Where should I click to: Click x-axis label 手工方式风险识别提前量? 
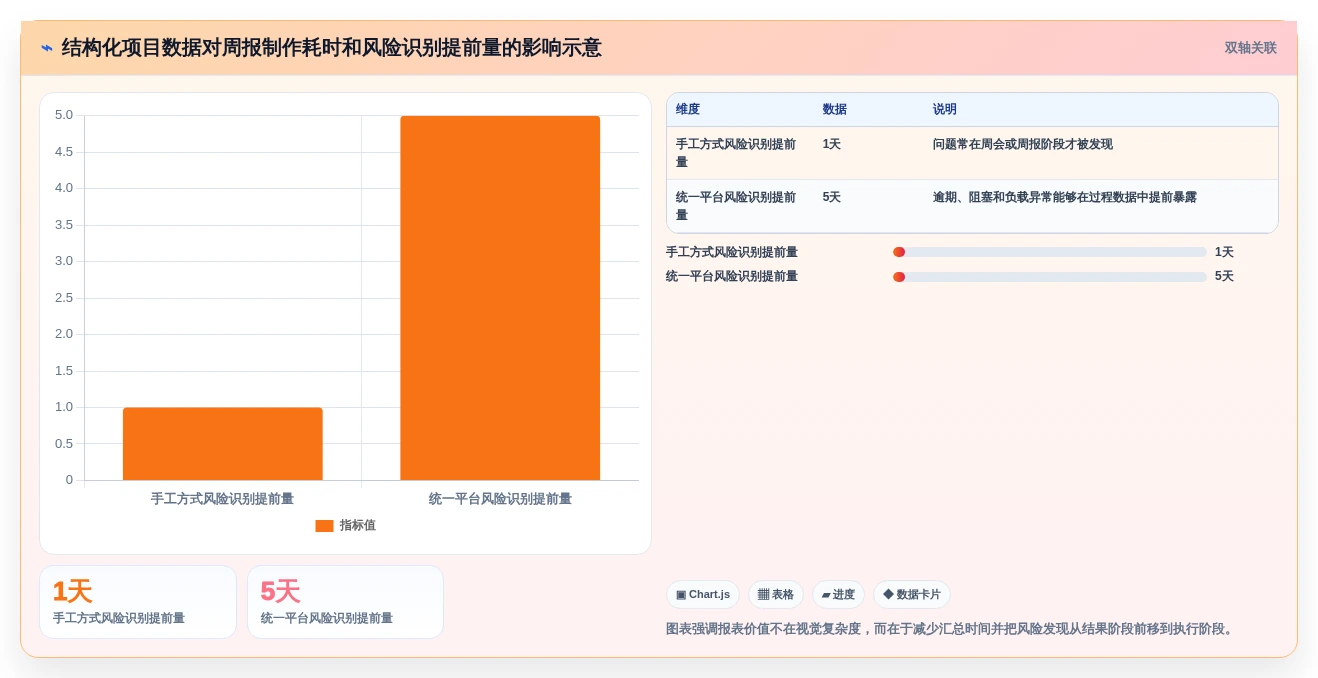(222, 499)
